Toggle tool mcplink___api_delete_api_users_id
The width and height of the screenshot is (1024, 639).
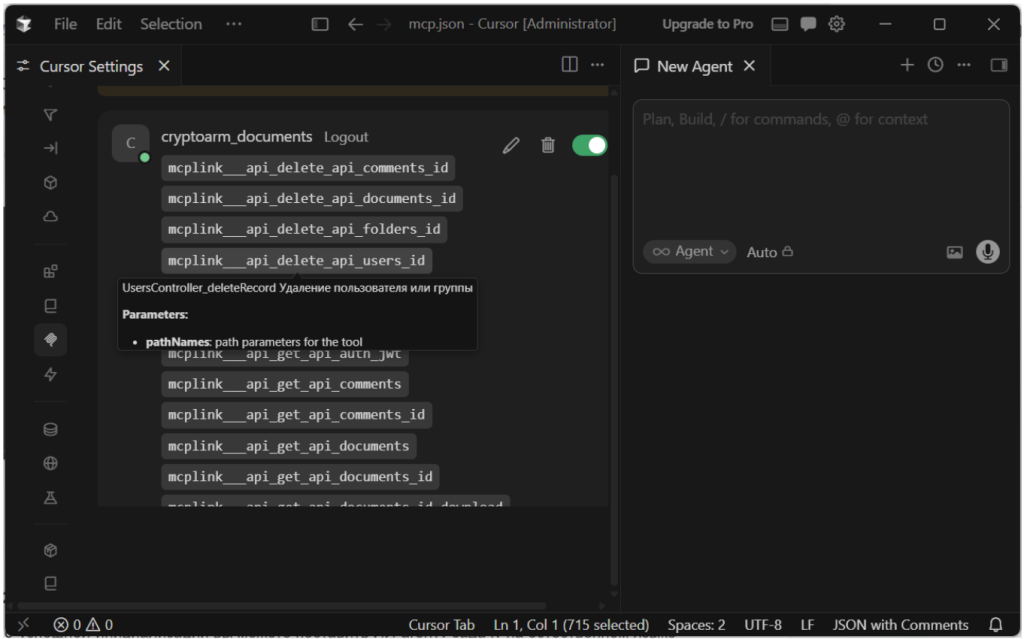coord(296,261)
